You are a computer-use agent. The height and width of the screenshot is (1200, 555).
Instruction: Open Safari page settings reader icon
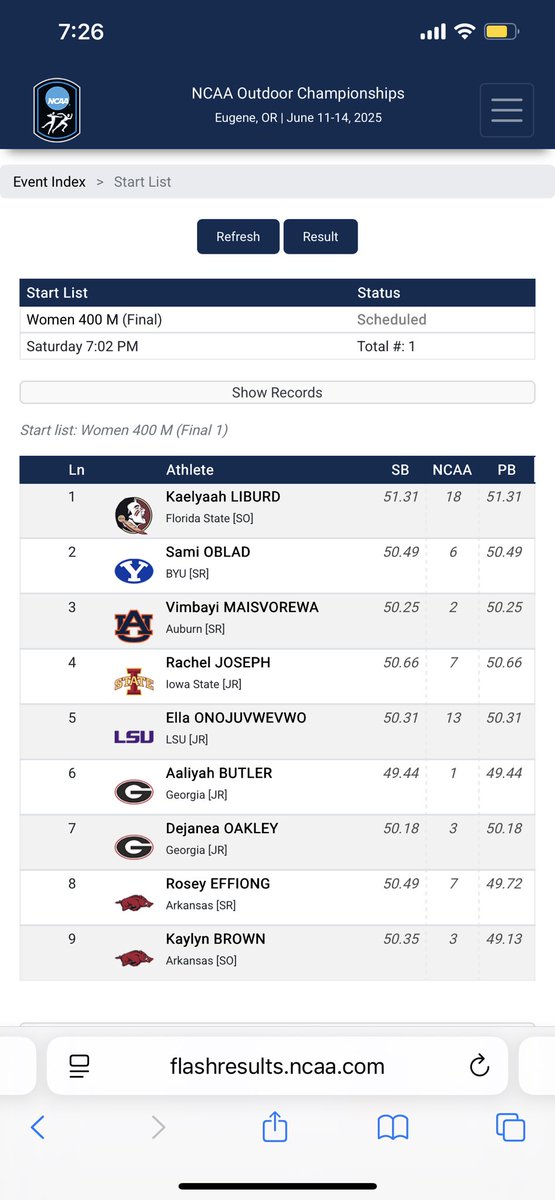[79, 1066]
